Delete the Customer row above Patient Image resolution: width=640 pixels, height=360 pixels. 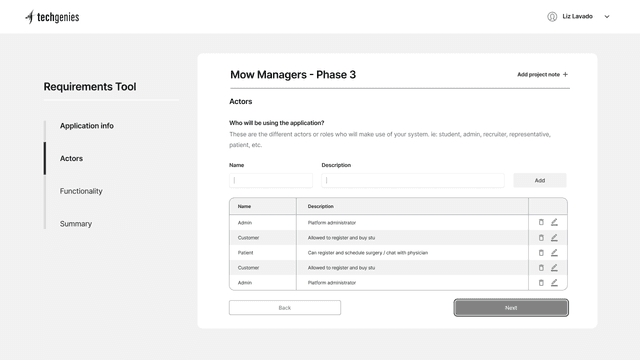pyautogui.click(x=541, y=238)
